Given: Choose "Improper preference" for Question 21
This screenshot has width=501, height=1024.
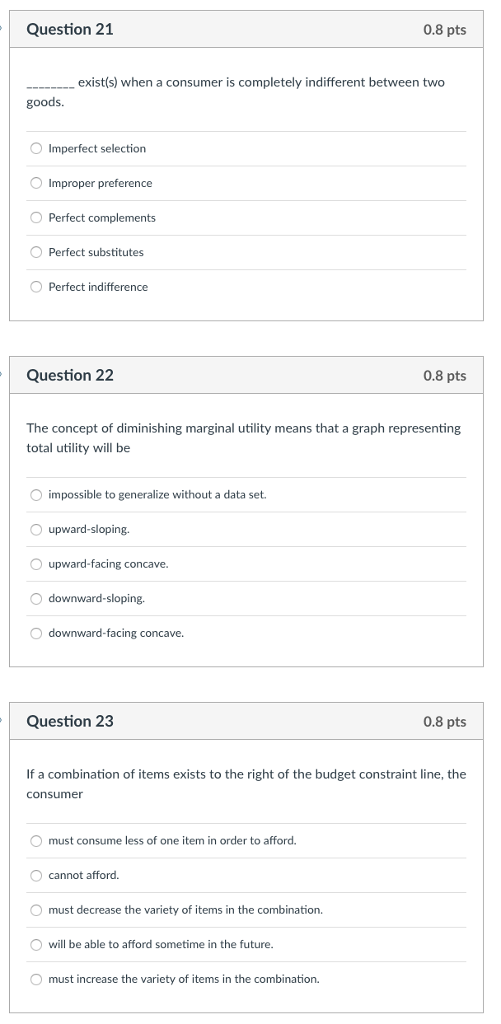Looking at the screenshot, I should 37,183.
